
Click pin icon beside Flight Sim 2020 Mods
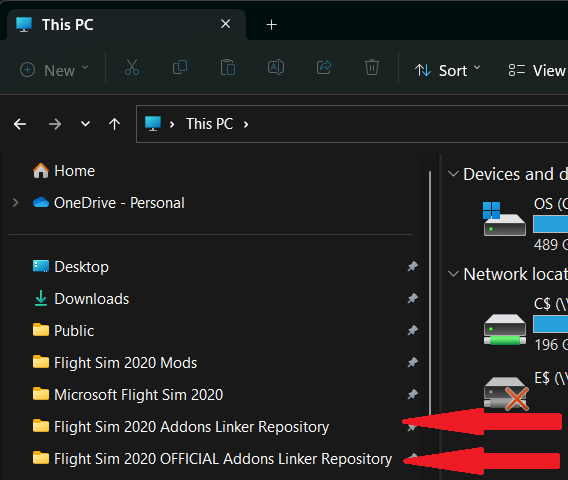coord(413,362)
